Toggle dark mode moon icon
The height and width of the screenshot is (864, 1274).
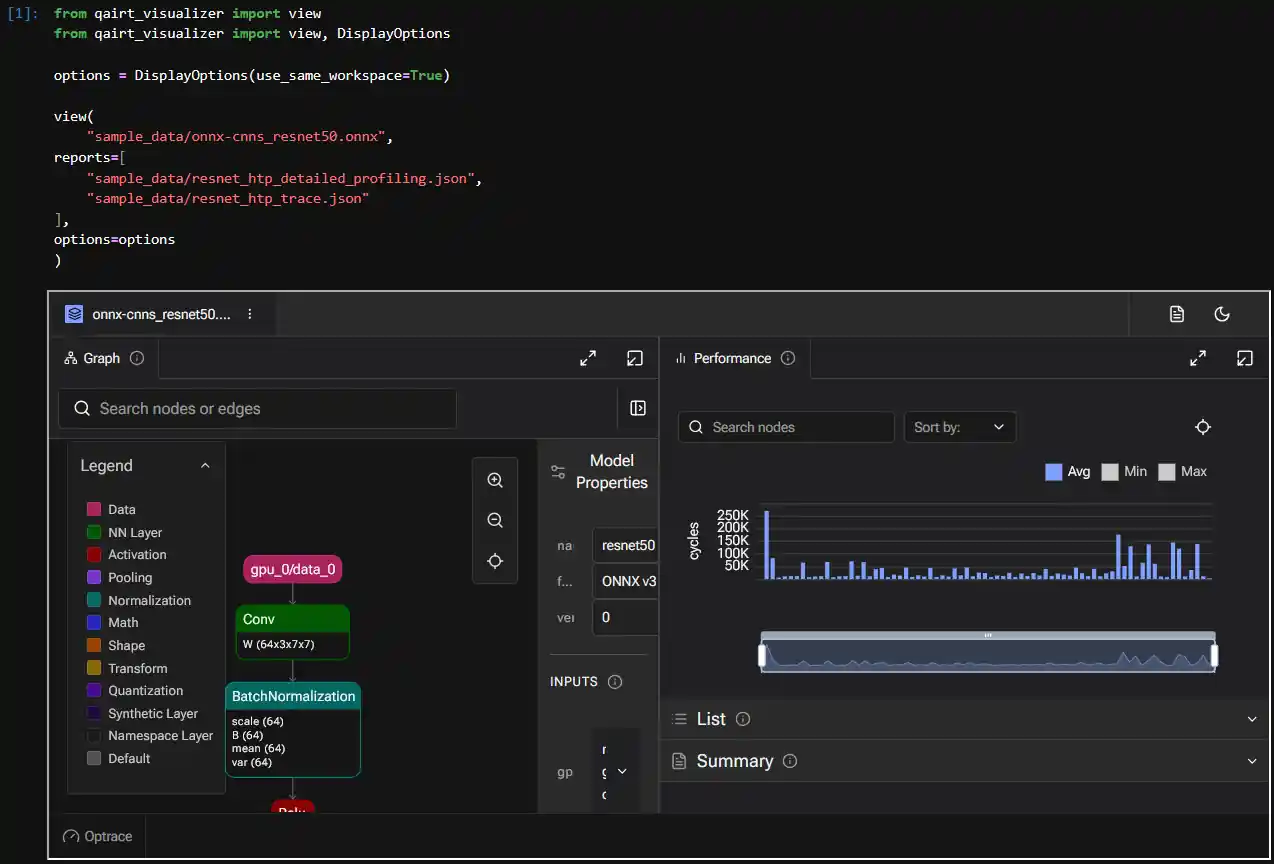1222,314
